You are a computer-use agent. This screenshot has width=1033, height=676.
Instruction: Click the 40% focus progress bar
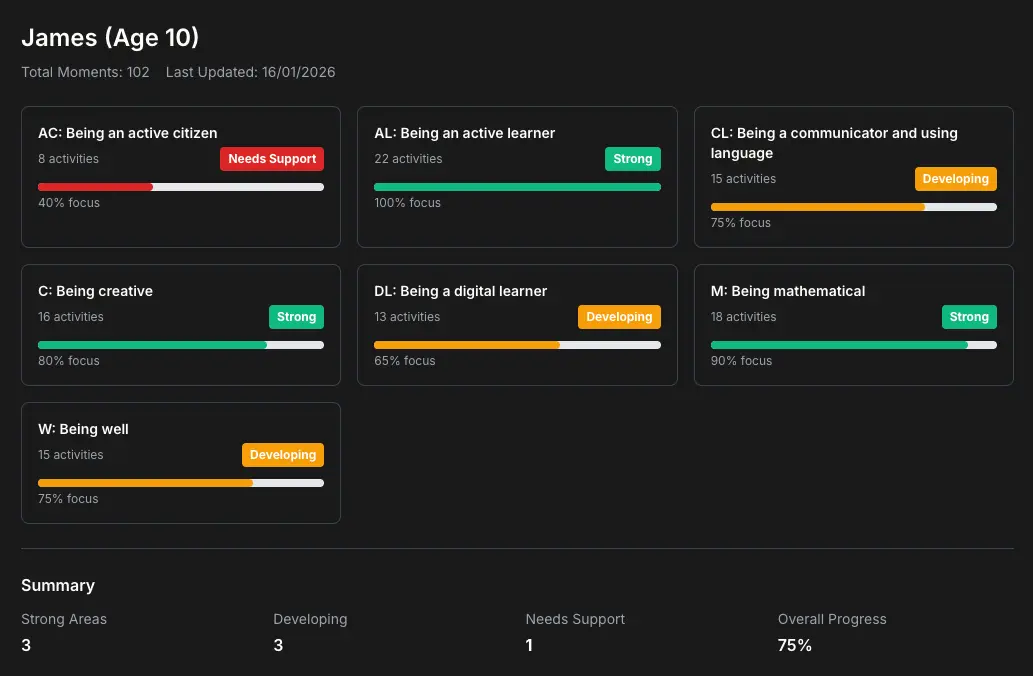coord(180,186)
